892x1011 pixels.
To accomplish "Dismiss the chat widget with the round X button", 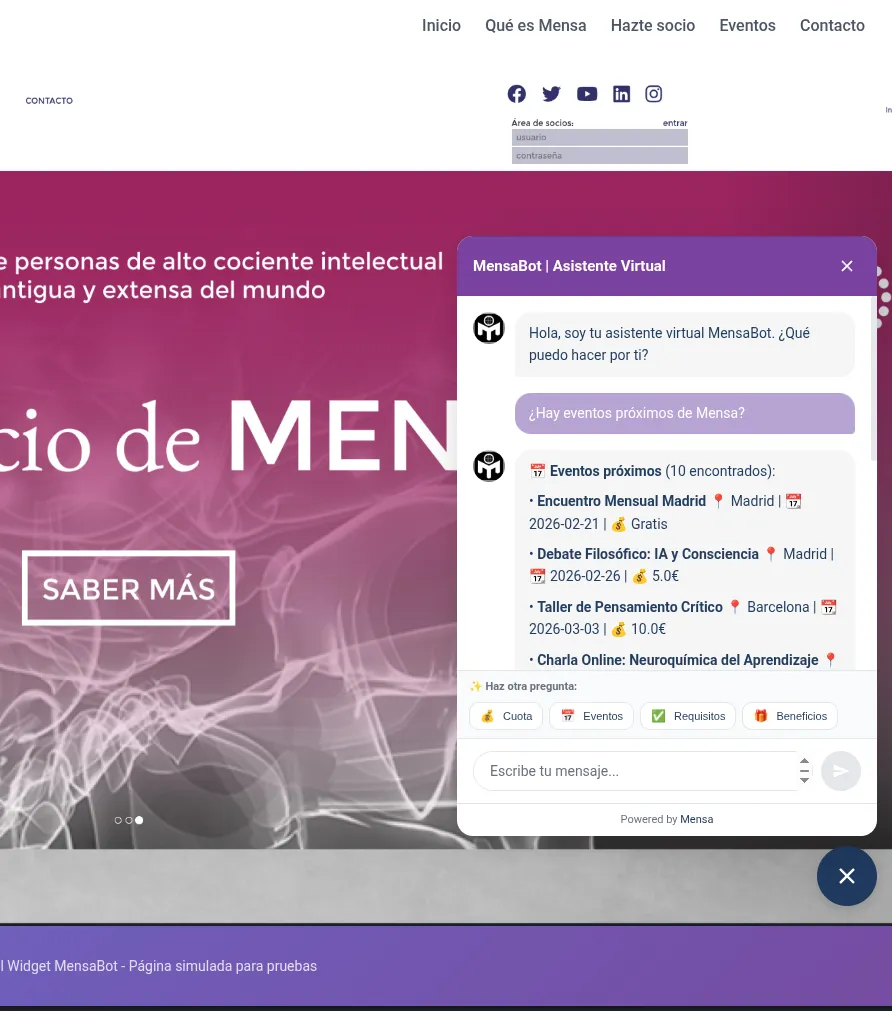I will pyautogui.click(x=847, y=876).
